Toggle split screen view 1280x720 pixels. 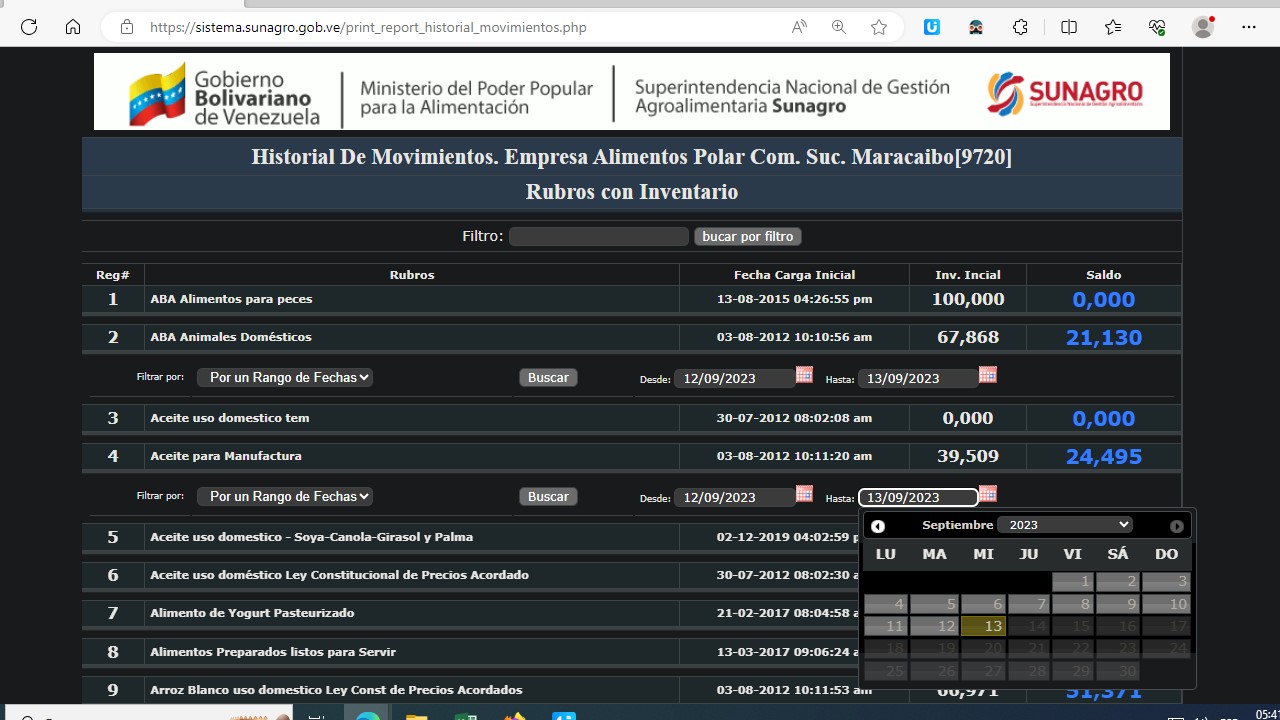[1069, 27]
